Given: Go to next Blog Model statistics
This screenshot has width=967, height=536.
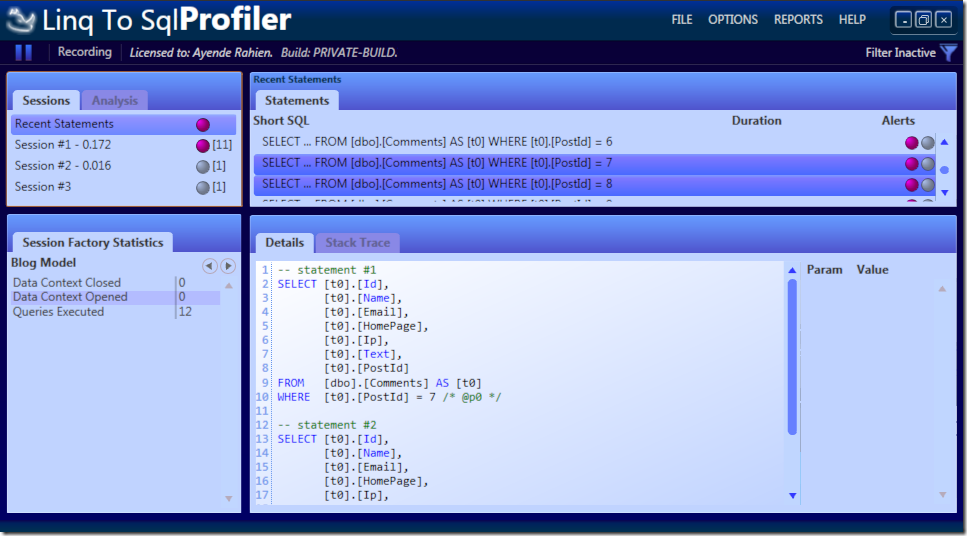Looking at the screenshot, I should click(x=228, y=265).
